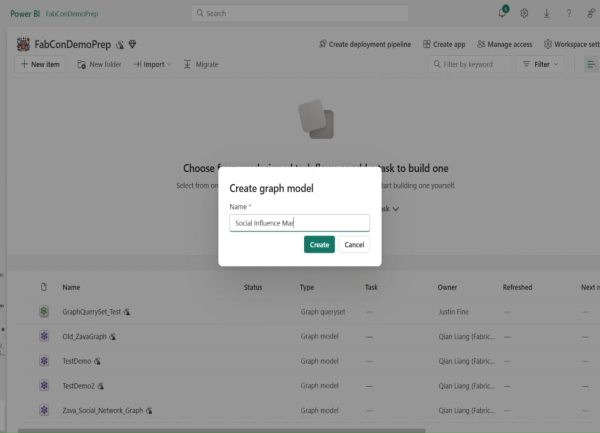
Task: Click the Status column header
Action: point(253,287)
